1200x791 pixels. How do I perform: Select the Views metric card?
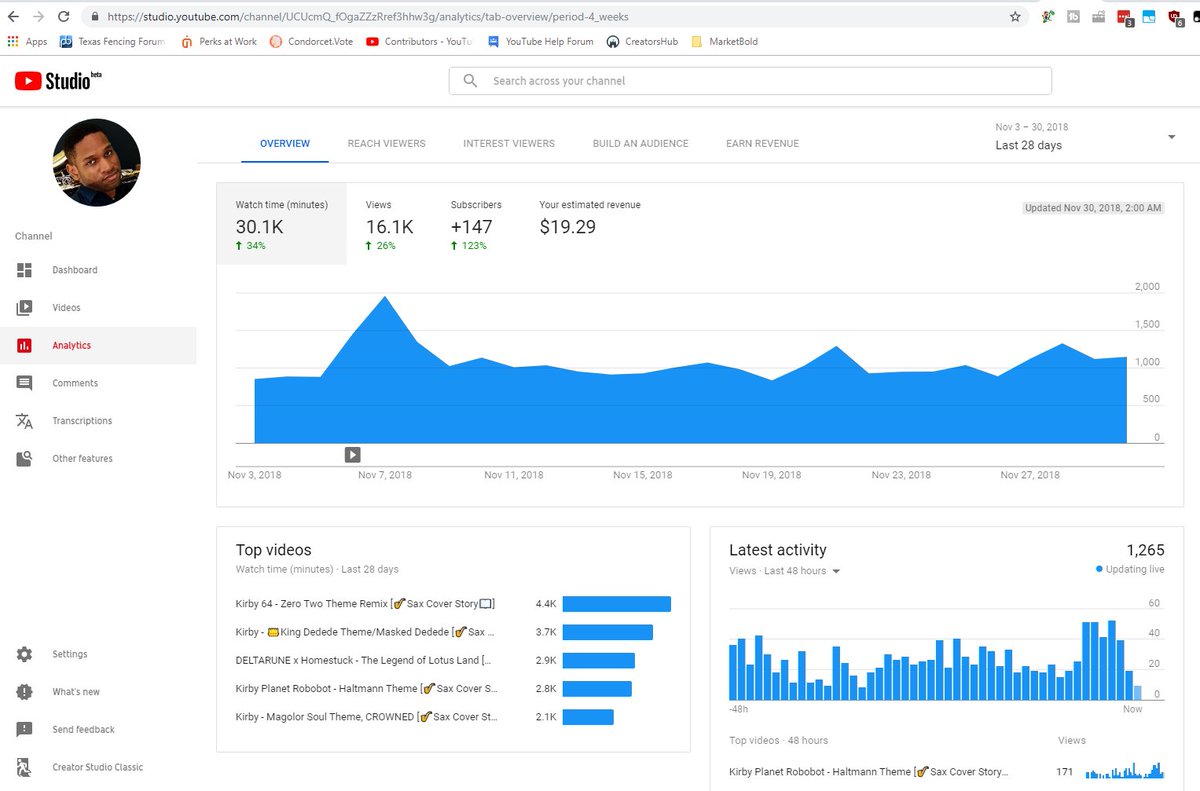pyautogui.click(x=389, y=224)
